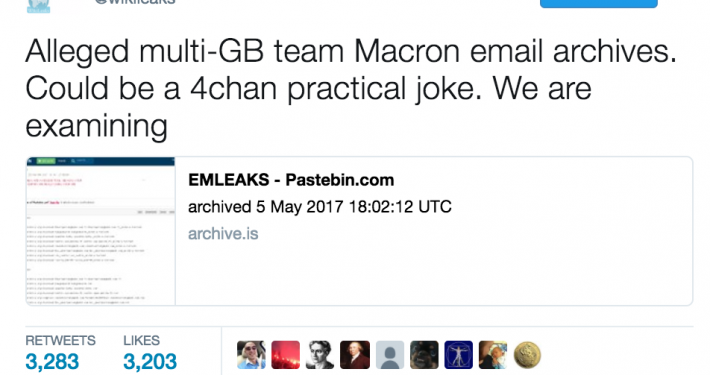Click the Alleged multi-GB Macron tweet text
710x375 pixels.
point(351,88)
